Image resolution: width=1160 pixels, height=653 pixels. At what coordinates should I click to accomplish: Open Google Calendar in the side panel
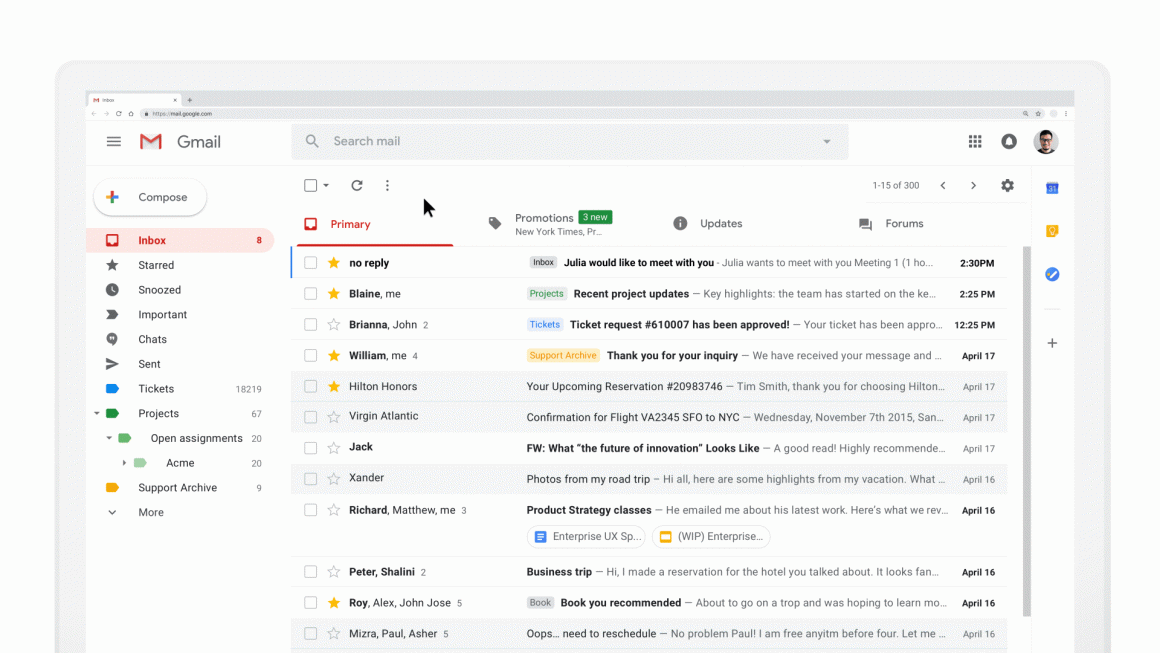pyautogui.click(x=1052, y=187)
